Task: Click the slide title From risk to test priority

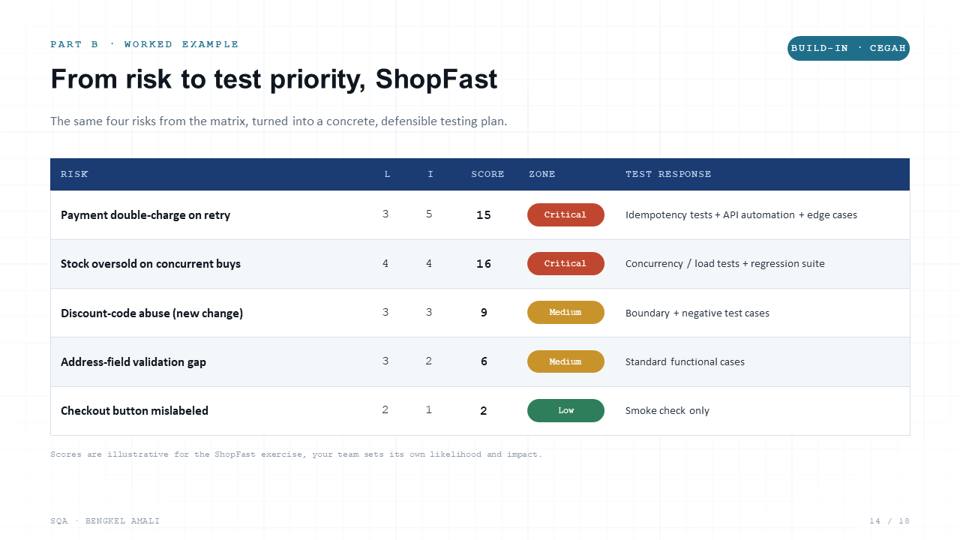Action: coord(274,79)
